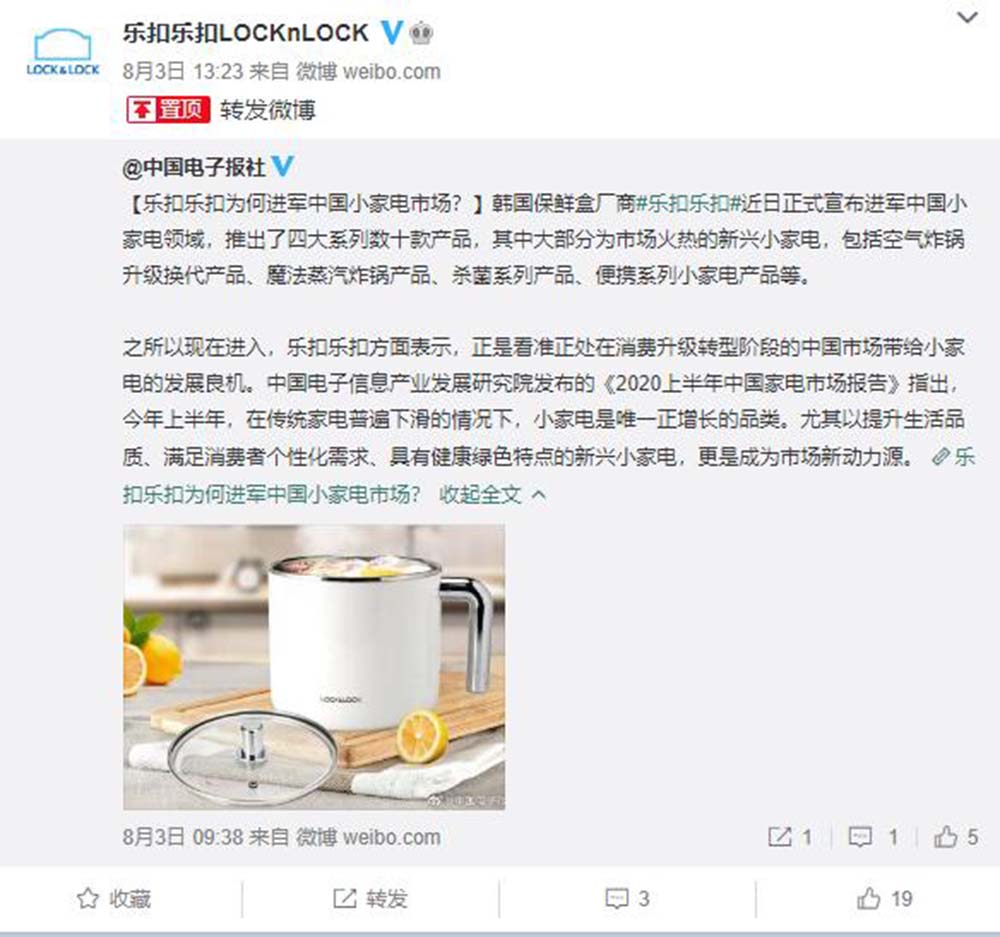Viewport: 1000px width, 937px height.
Task: Open comments on the original post
Action: tap(873, 837)
